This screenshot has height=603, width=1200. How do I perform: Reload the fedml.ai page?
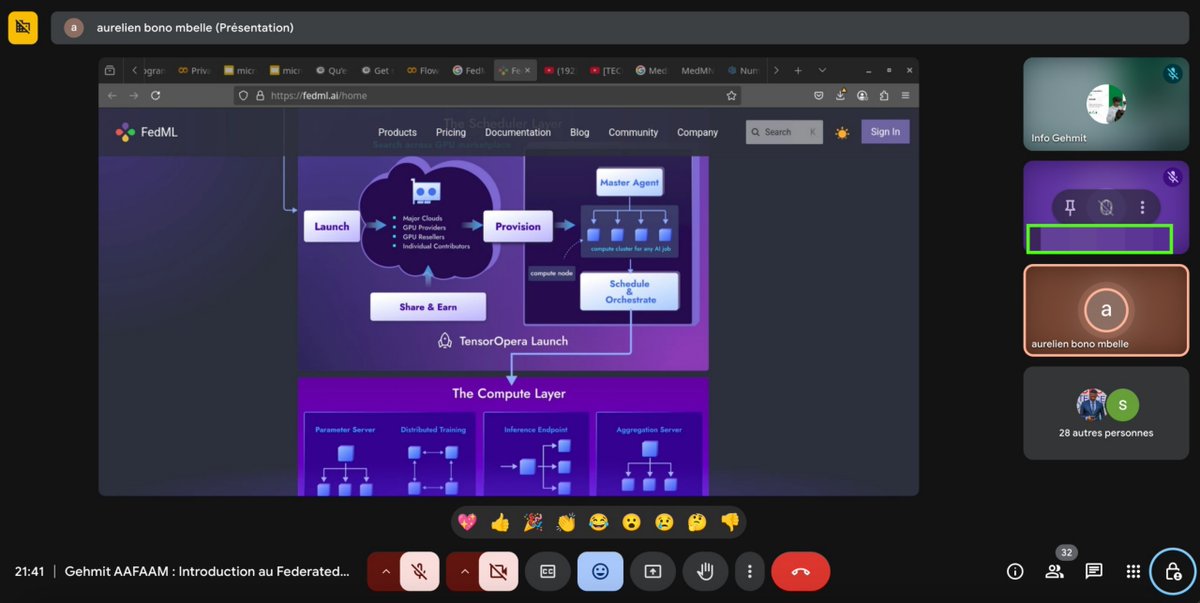156,96
